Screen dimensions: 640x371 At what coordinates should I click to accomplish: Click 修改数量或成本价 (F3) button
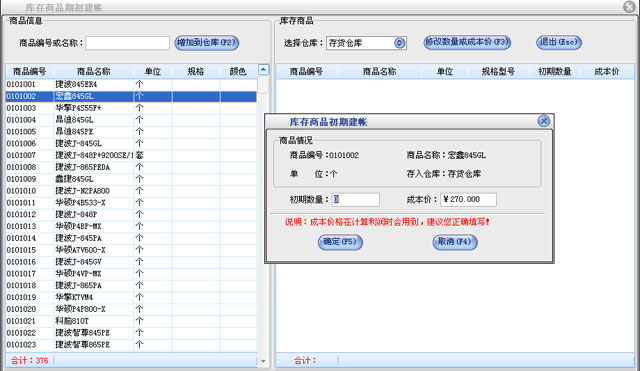pyautogui.click(x=467, y=42)
